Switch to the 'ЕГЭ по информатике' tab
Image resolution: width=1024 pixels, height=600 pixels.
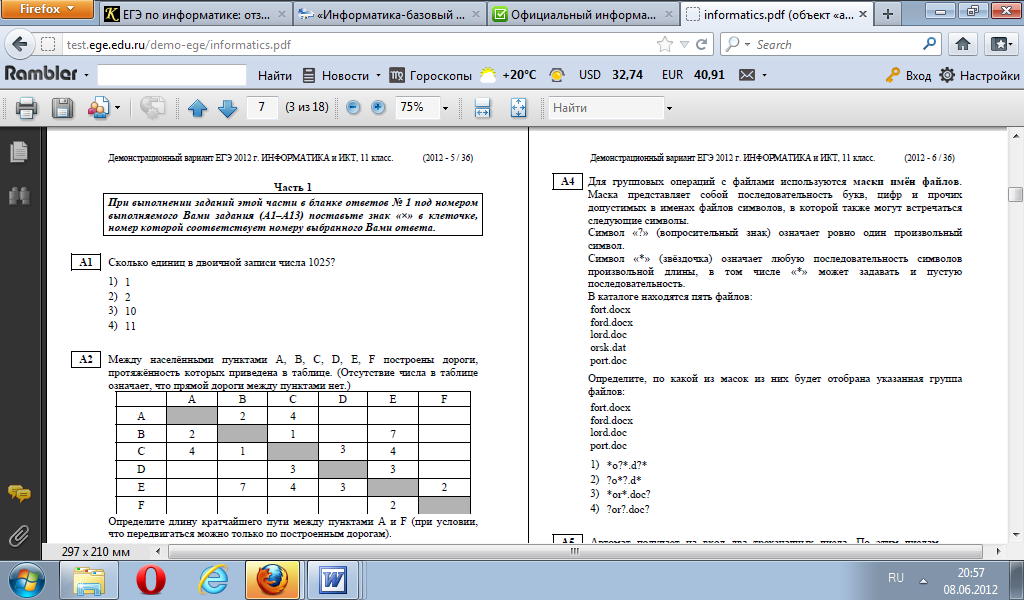195,14
